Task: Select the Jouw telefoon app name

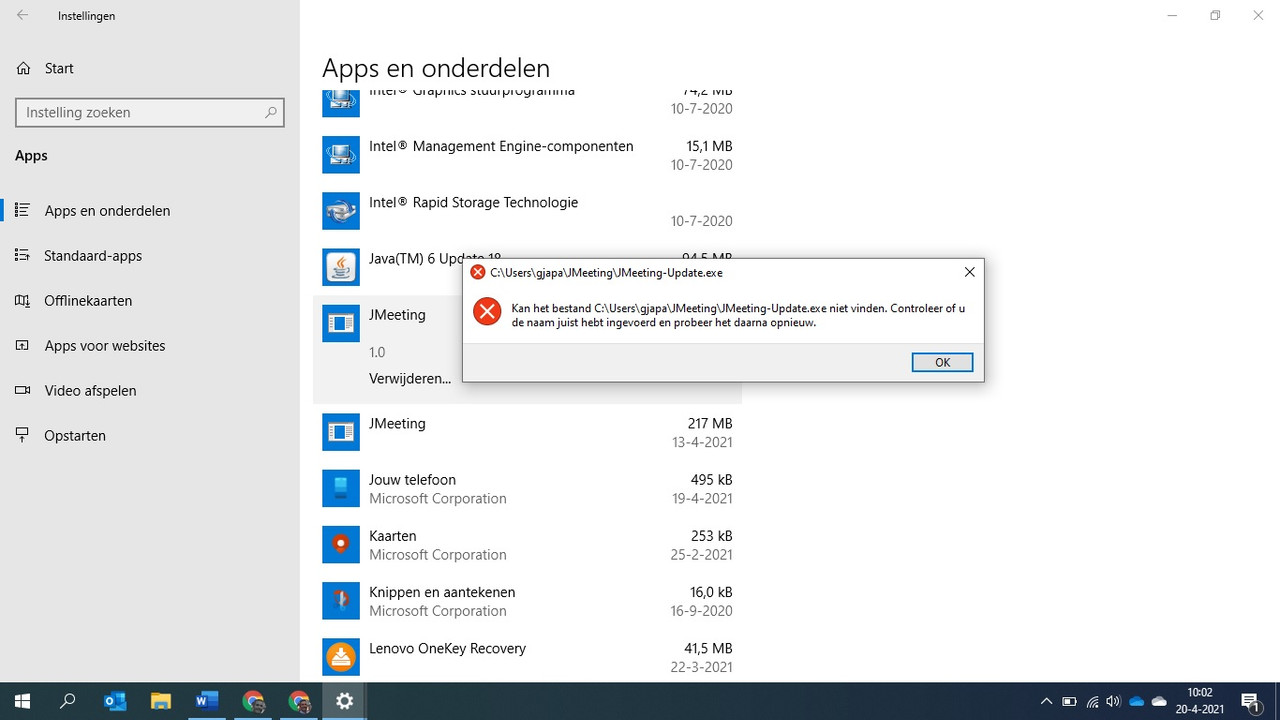Action: tap(412, 480)
